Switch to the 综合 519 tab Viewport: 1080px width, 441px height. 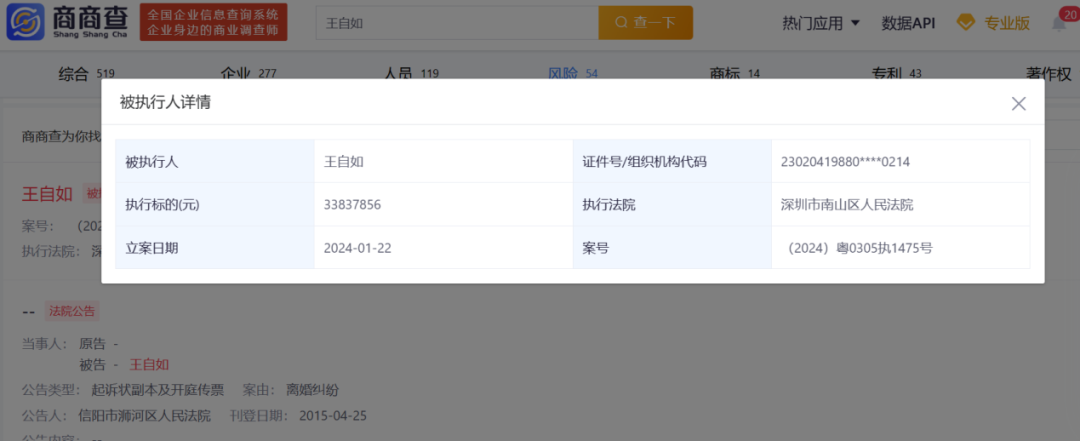tap(86, 74)
